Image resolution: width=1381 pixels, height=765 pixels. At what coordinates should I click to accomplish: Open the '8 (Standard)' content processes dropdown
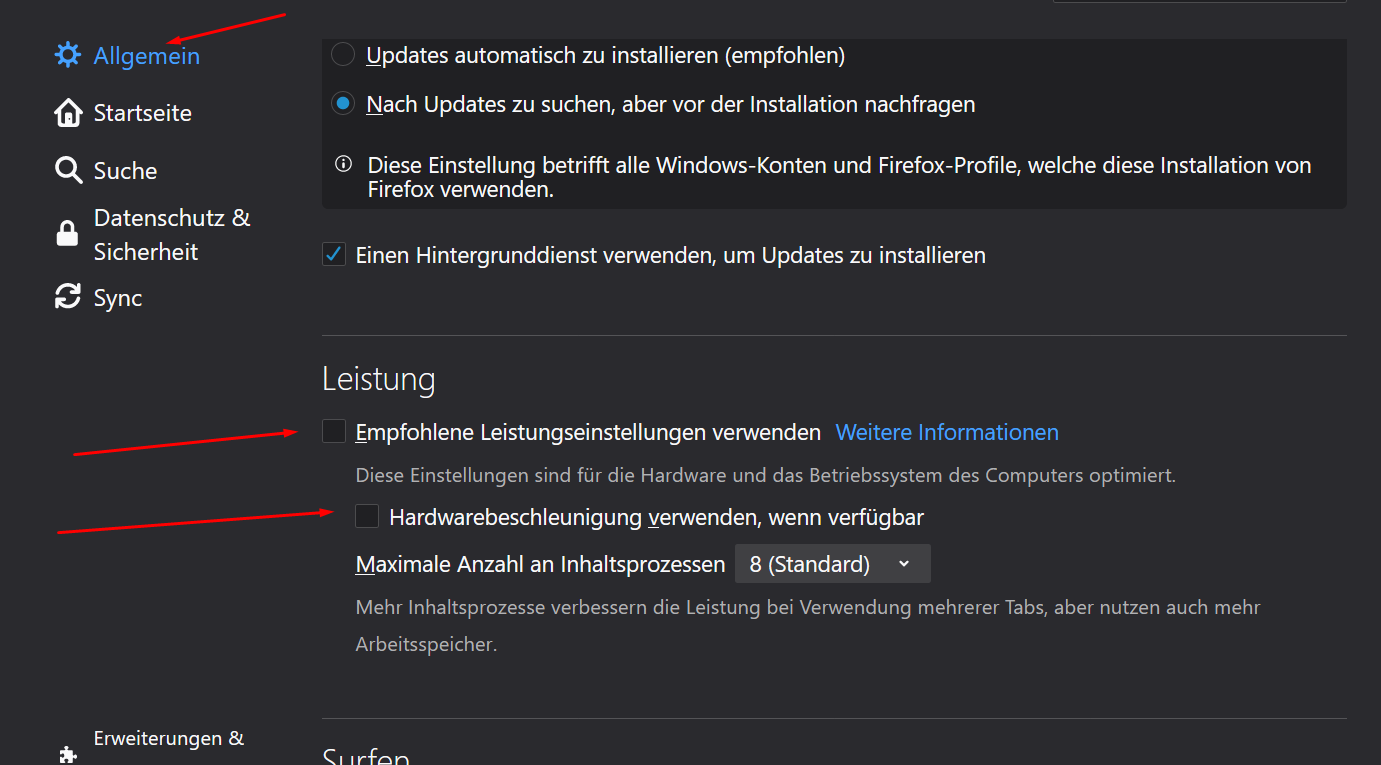click(832, 564)
